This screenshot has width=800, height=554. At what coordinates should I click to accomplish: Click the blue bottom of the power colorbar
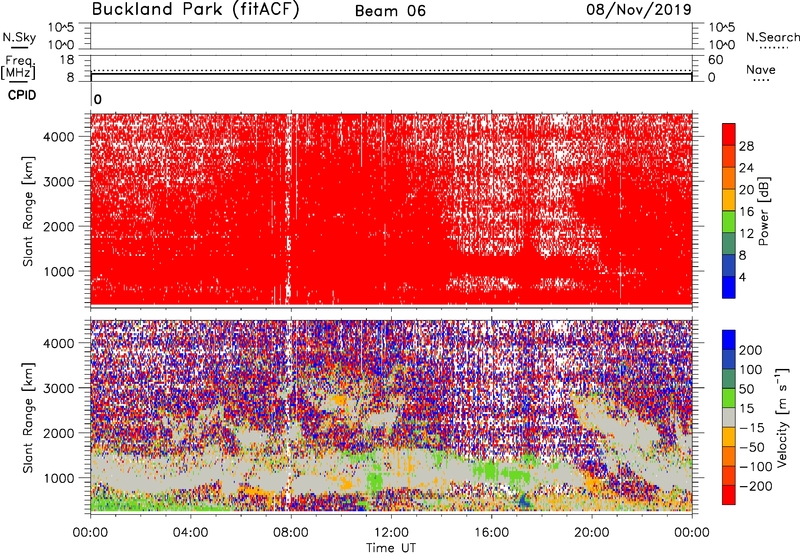click(729, 287)
